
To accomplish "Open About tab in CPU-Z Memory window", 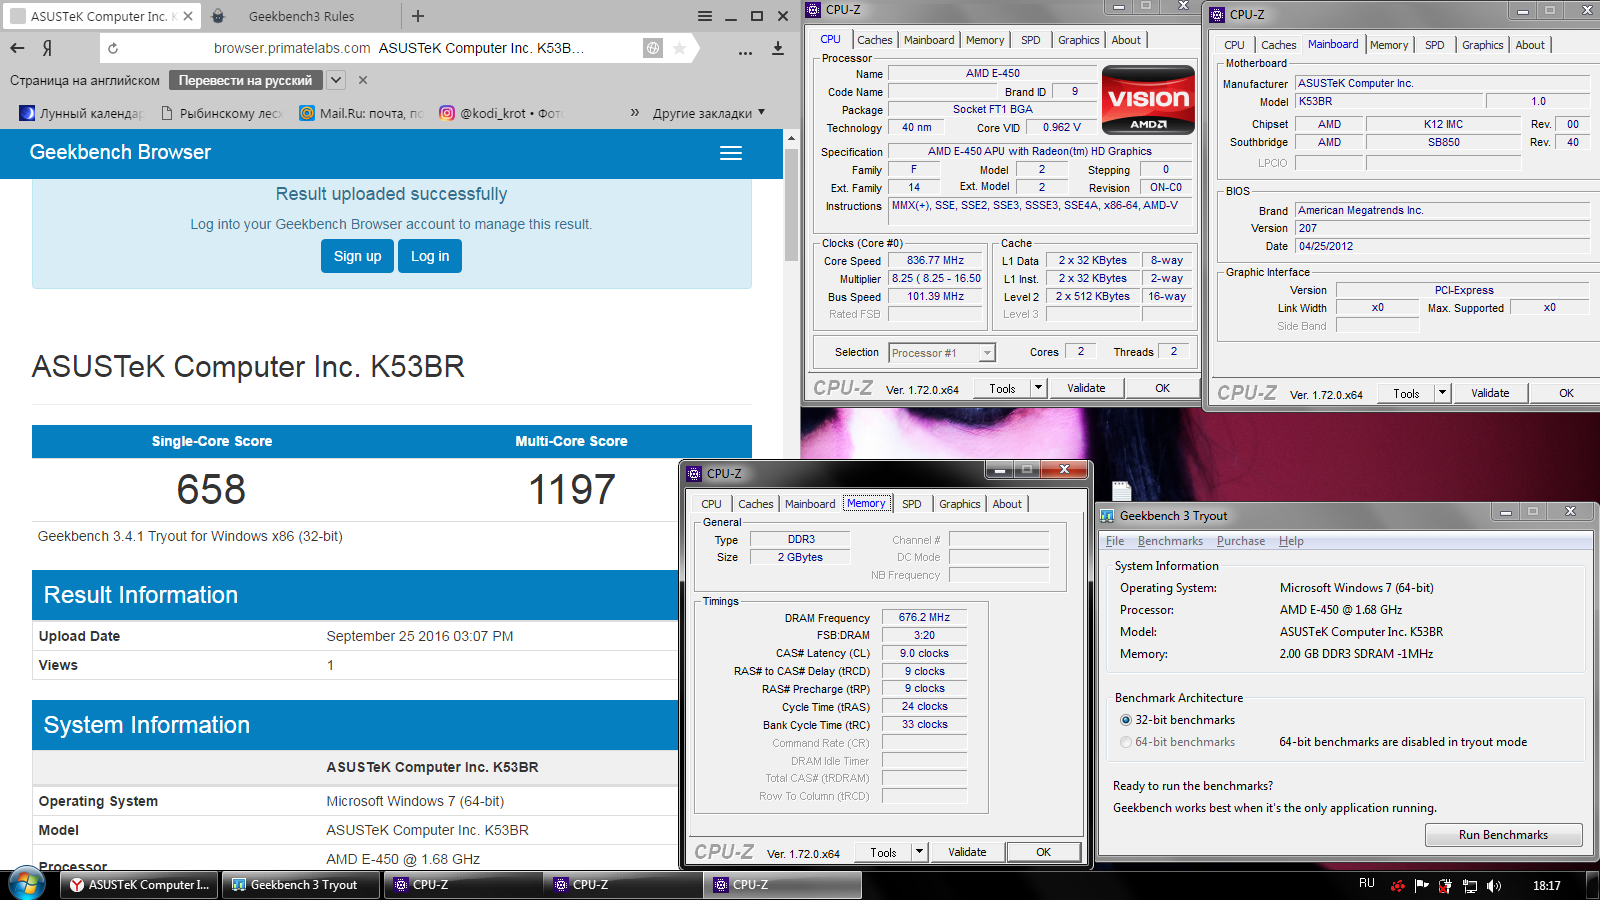I will tap(1007, 504).
